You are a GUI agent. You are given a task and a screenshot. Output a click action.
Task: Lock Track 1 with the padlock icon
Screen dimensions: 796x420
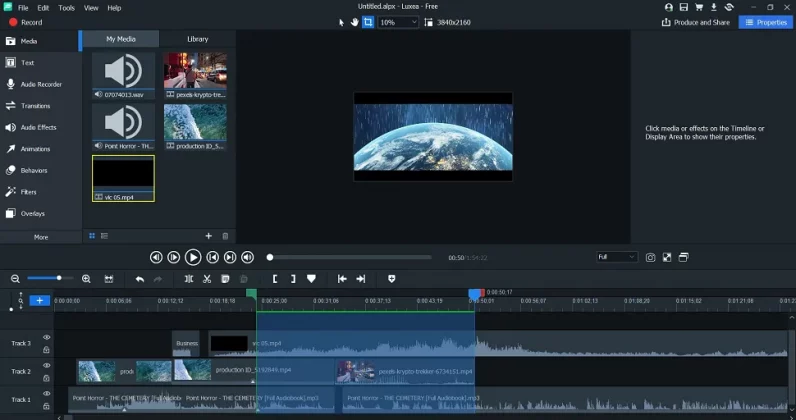tap(46, 408)
